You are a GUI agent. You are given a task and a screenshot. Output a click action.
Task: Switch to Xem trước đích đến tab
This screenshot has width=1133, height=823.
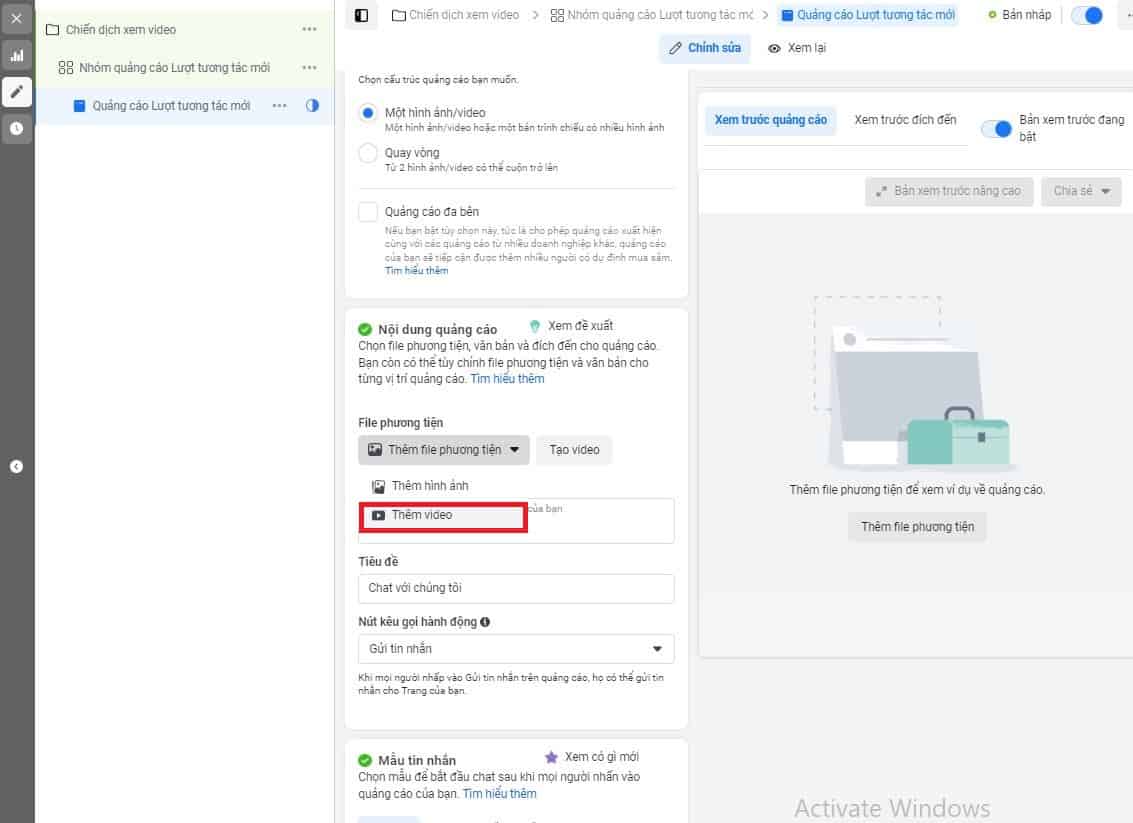905,120
